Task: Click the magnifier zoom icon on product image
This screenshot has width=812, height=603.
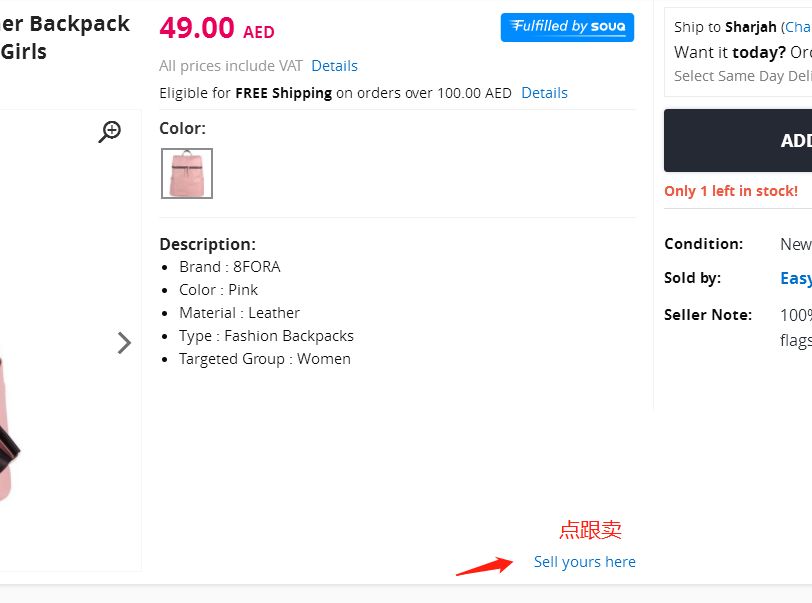Action: point(110,131)
